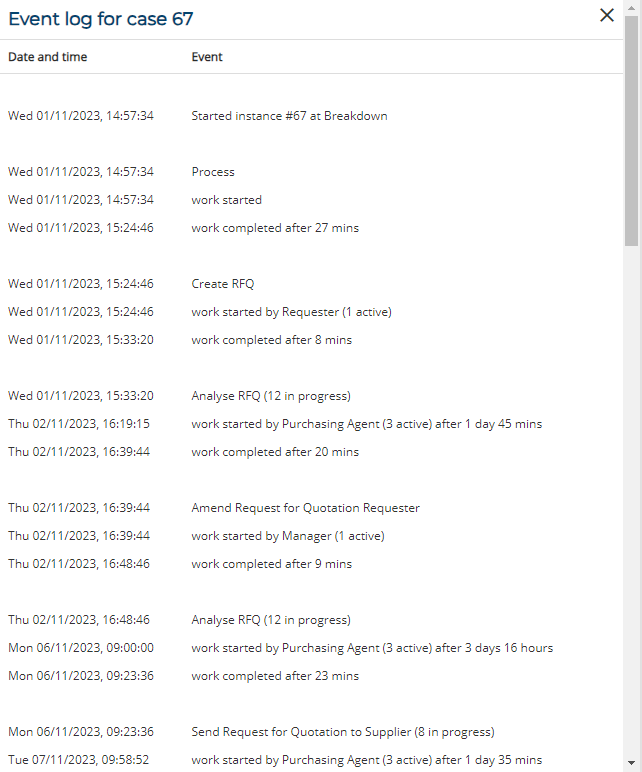This screenshot has width=642, height=772.
Task: Click "work completed after 20 mins" entry
Action: coord(275,452)
